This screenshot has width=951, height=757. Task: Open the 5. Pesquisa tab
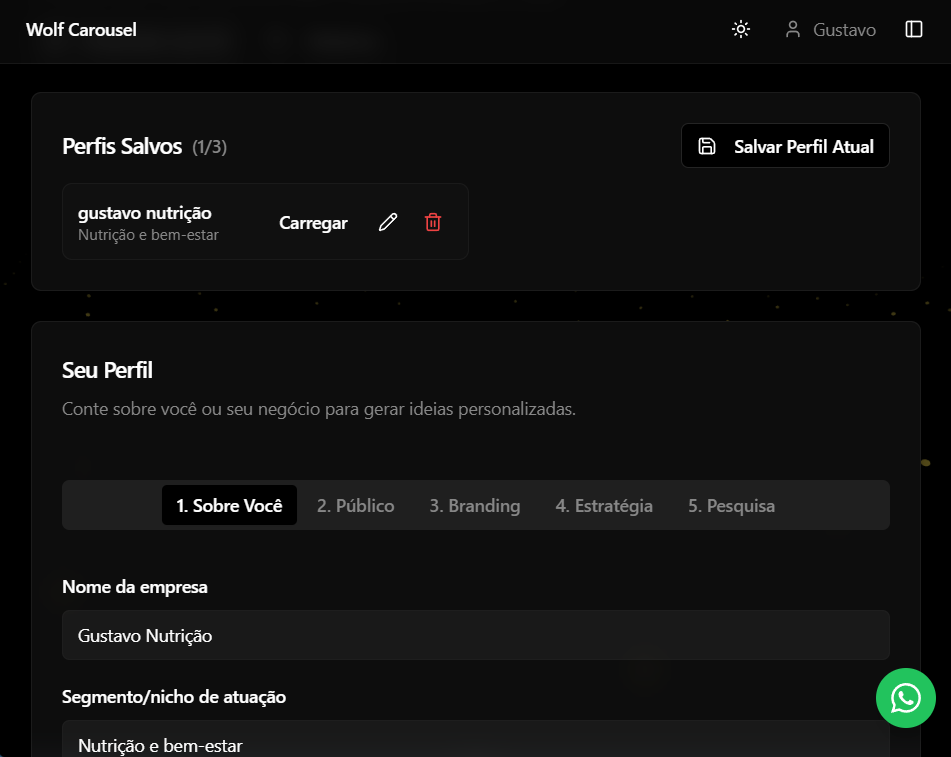pos(731,505)
